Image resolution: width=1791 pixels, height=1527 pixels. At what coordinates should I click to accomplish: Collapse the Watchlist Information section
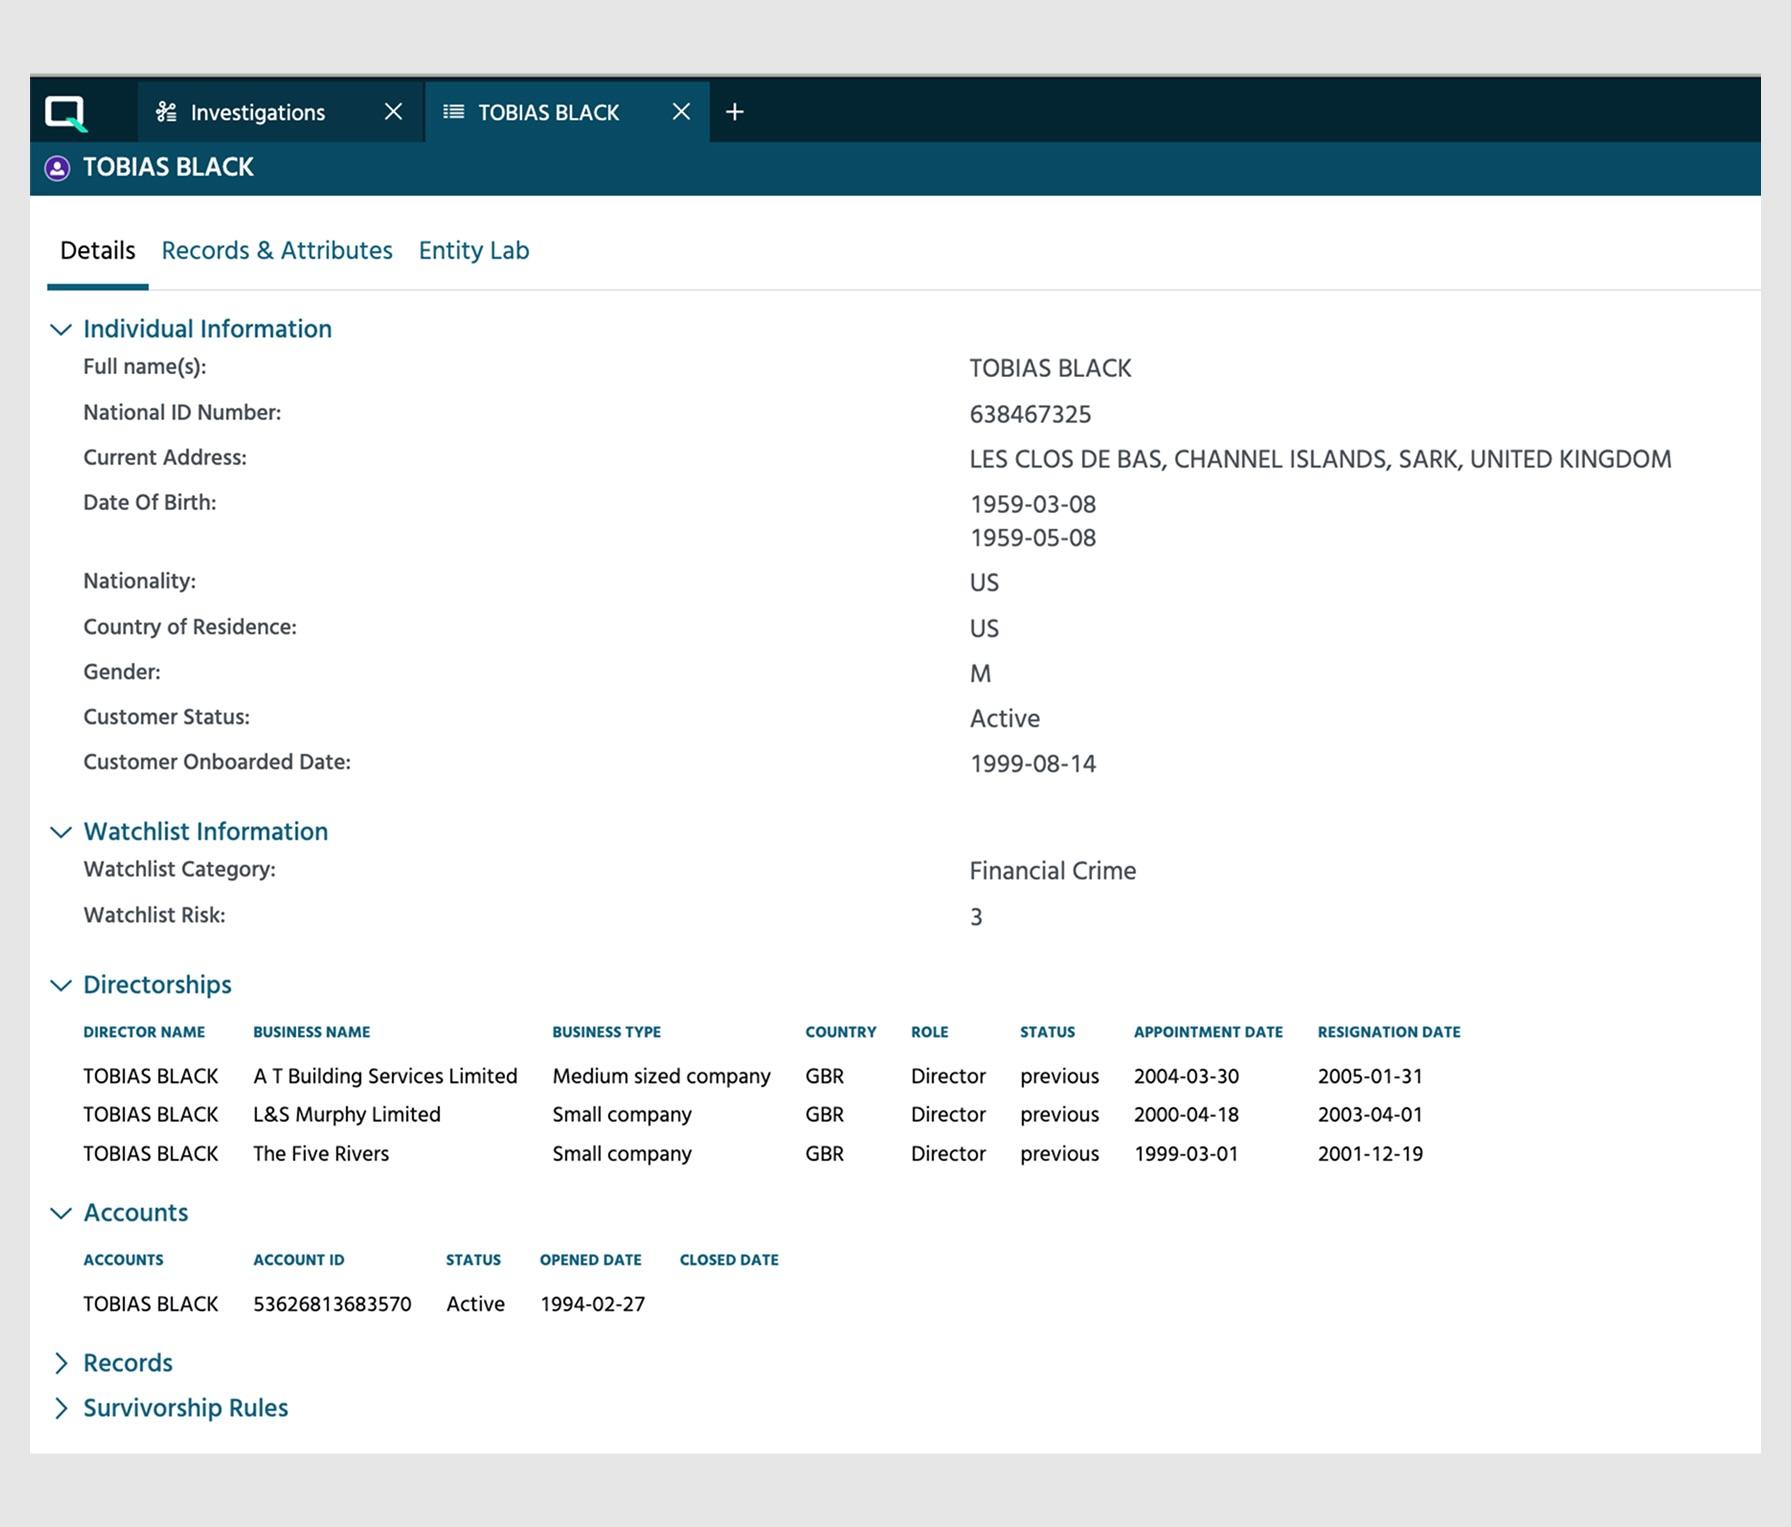60,831
